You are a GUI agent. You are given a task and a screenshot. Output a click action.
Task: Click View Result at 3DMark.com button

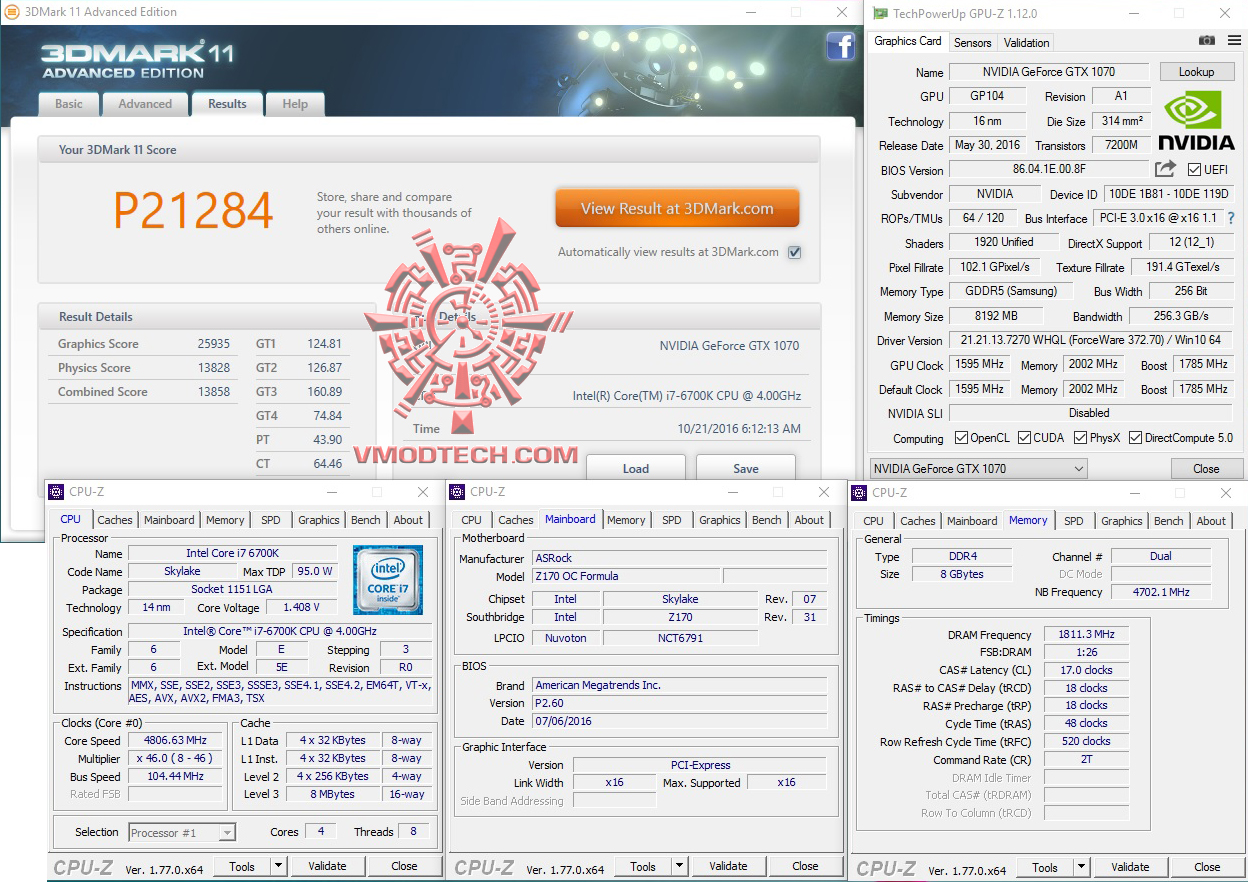point(677,209)
